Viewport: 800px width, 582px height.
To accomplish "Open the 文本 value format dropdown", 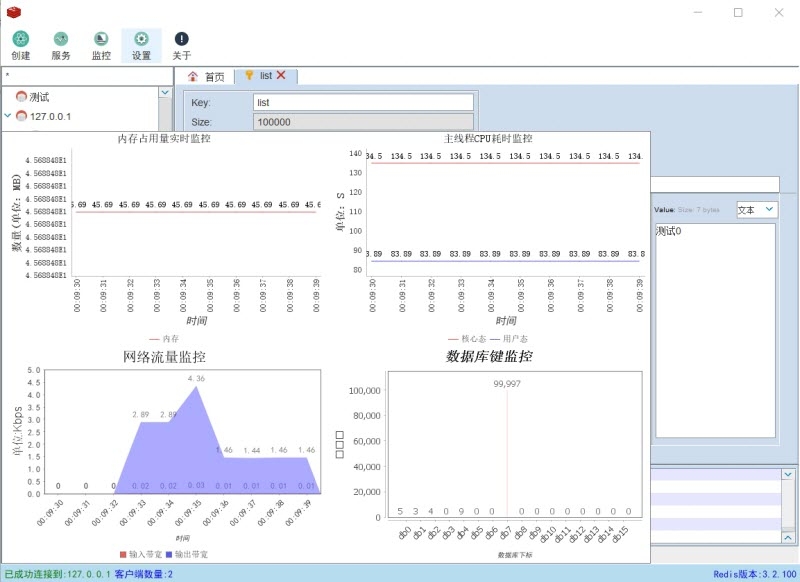I will point(757,210).
